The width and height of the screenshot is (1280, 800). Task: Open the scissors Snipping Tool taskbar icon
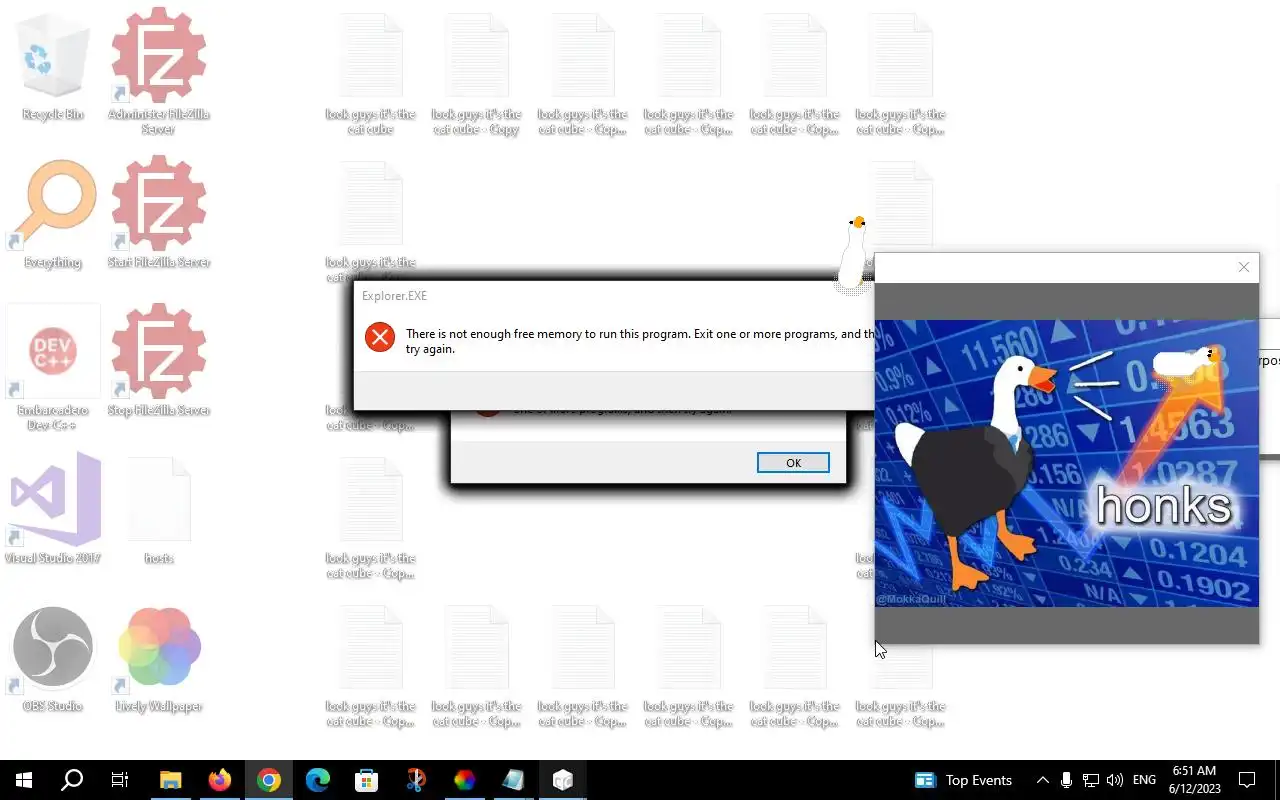tap(416, 780)
